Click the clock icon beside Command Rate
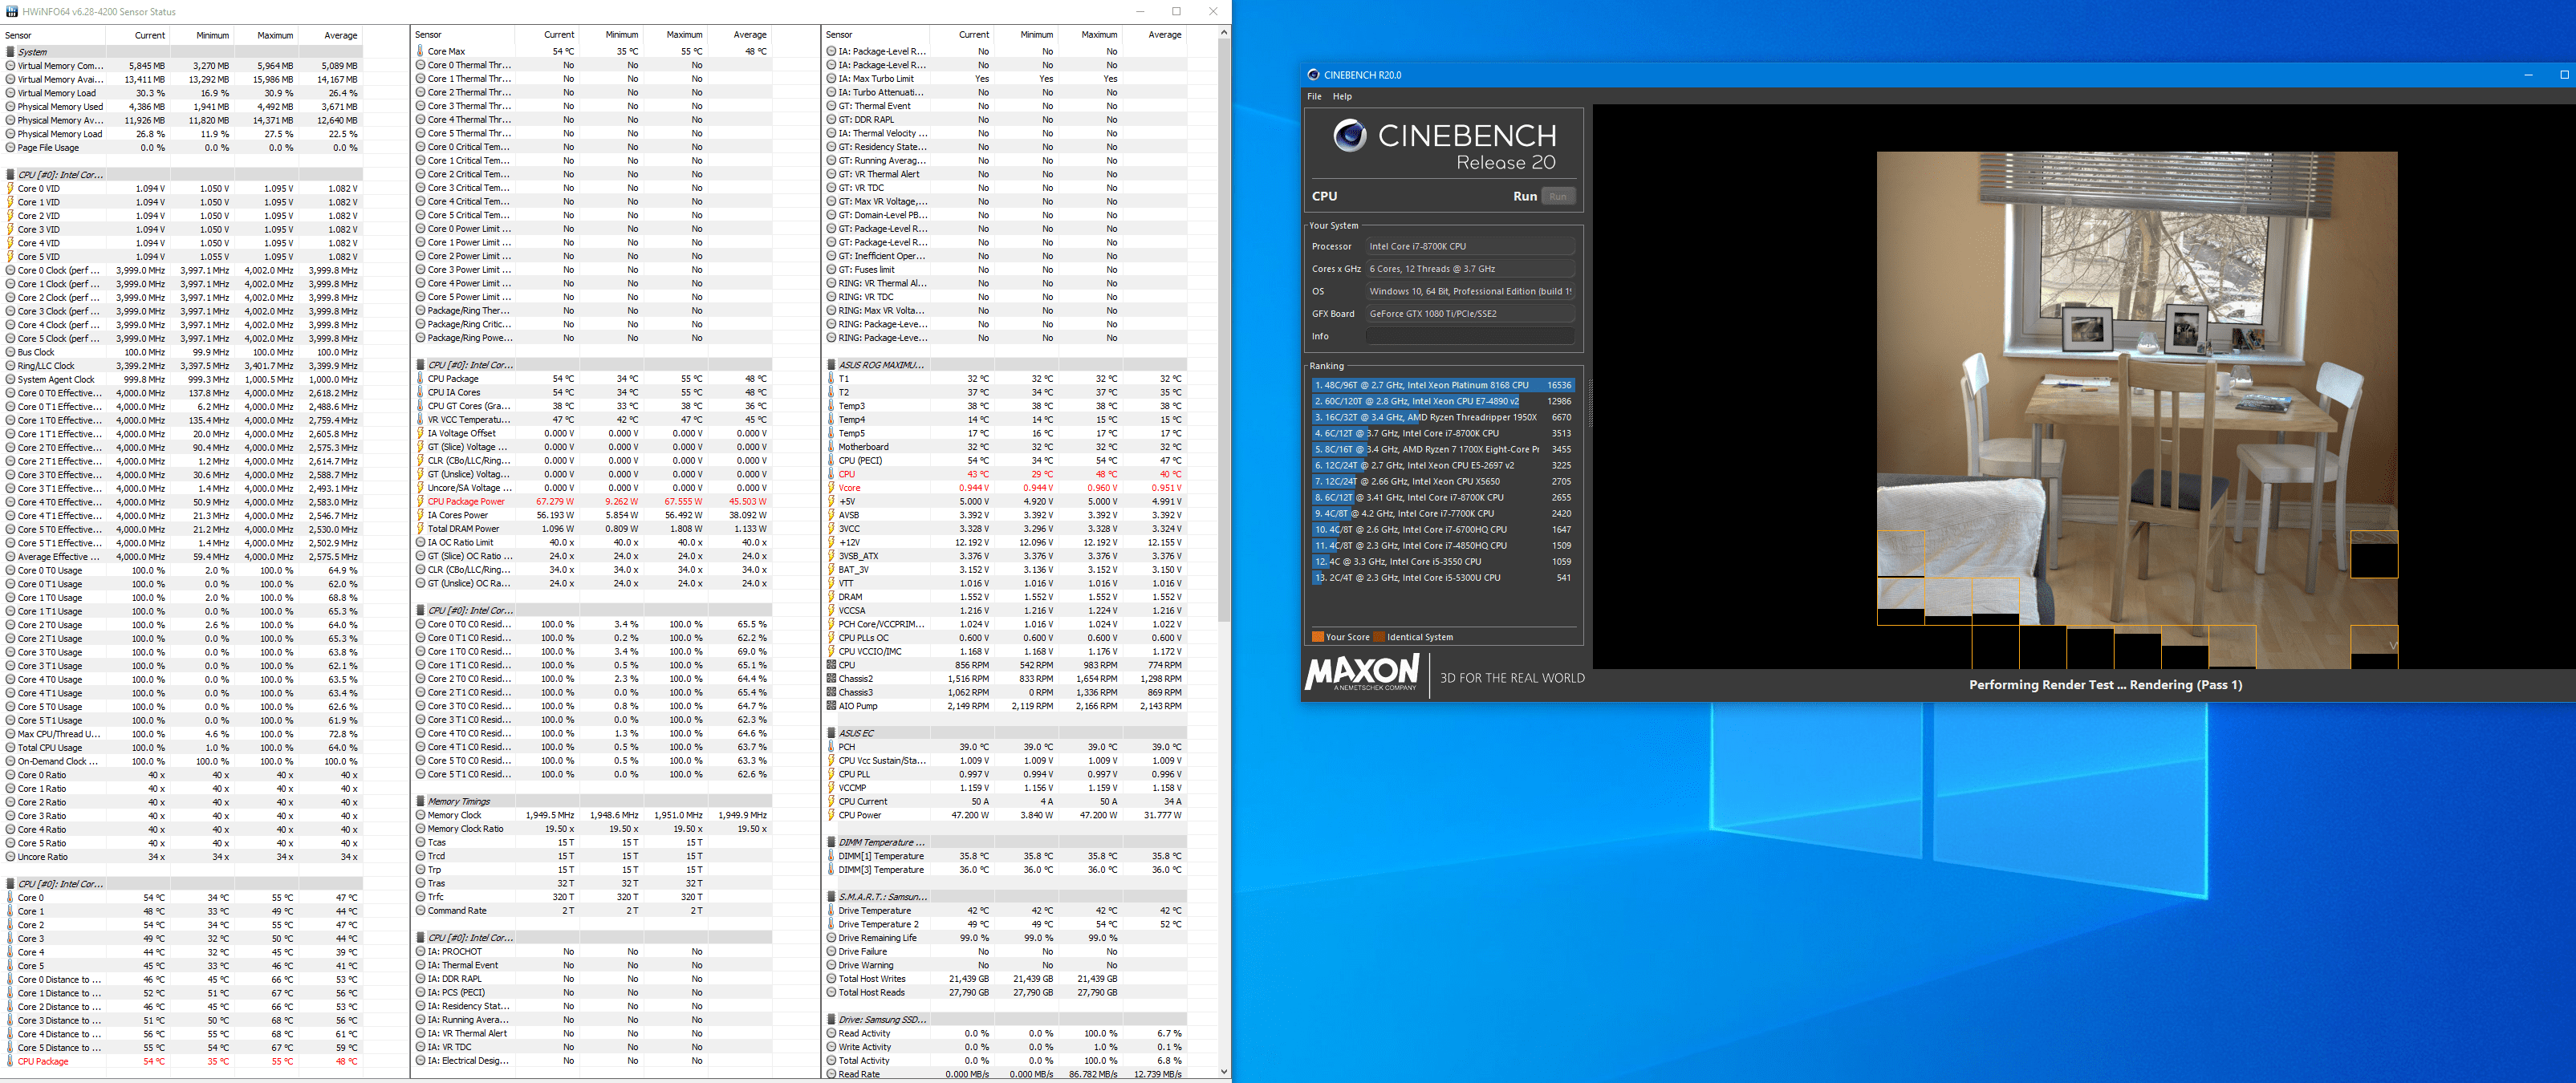 [421, 910]
